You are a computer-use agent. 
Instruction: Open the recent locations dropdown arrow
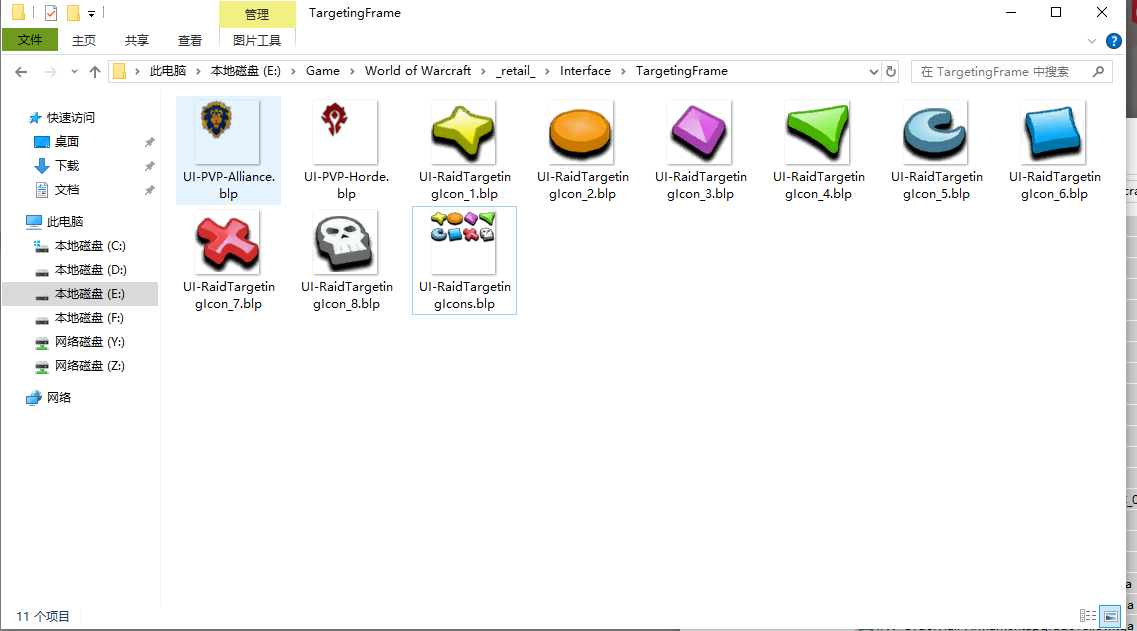pos(74,72)
